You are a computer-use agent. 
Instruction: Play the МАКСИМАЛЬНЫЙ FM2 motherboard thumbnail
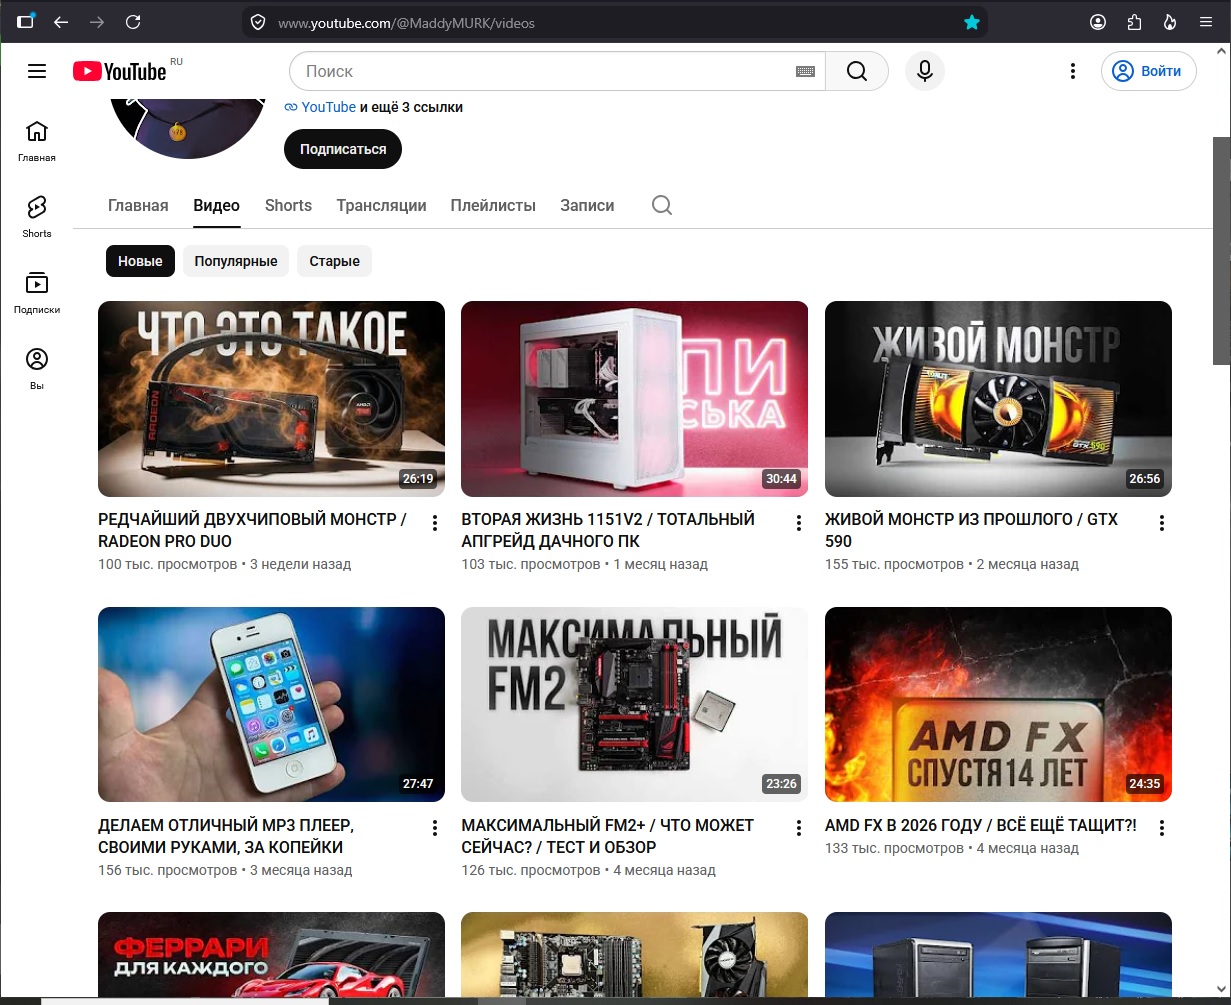tap(634, 704)
